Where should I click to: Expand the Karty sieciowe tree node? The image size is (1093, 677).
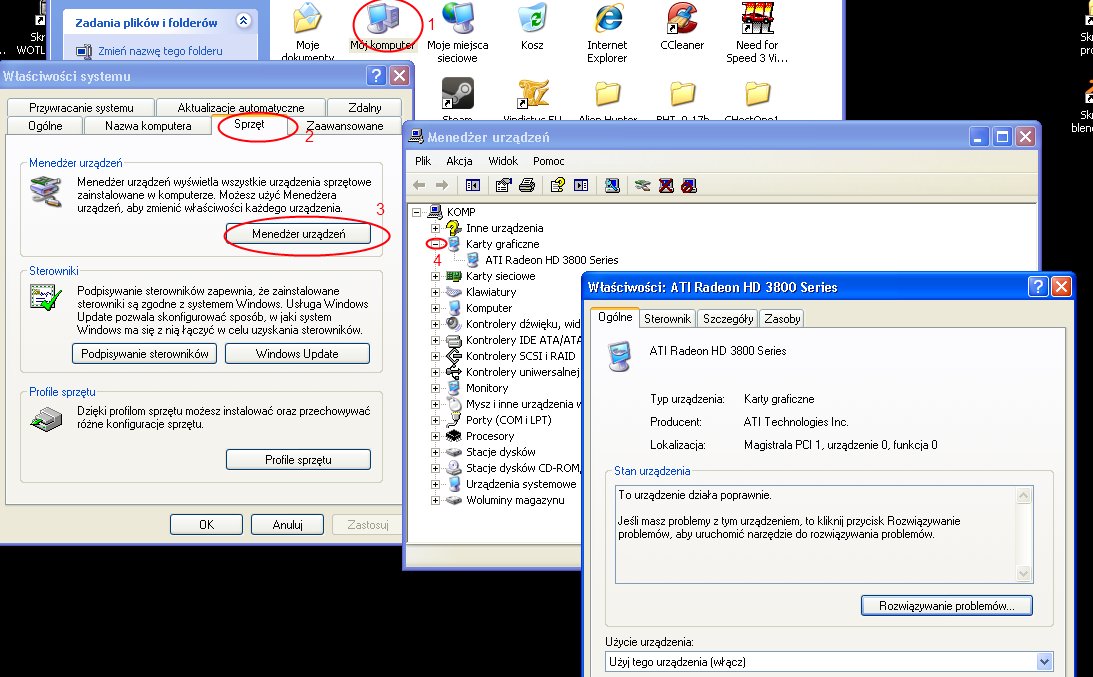[435, 276]
